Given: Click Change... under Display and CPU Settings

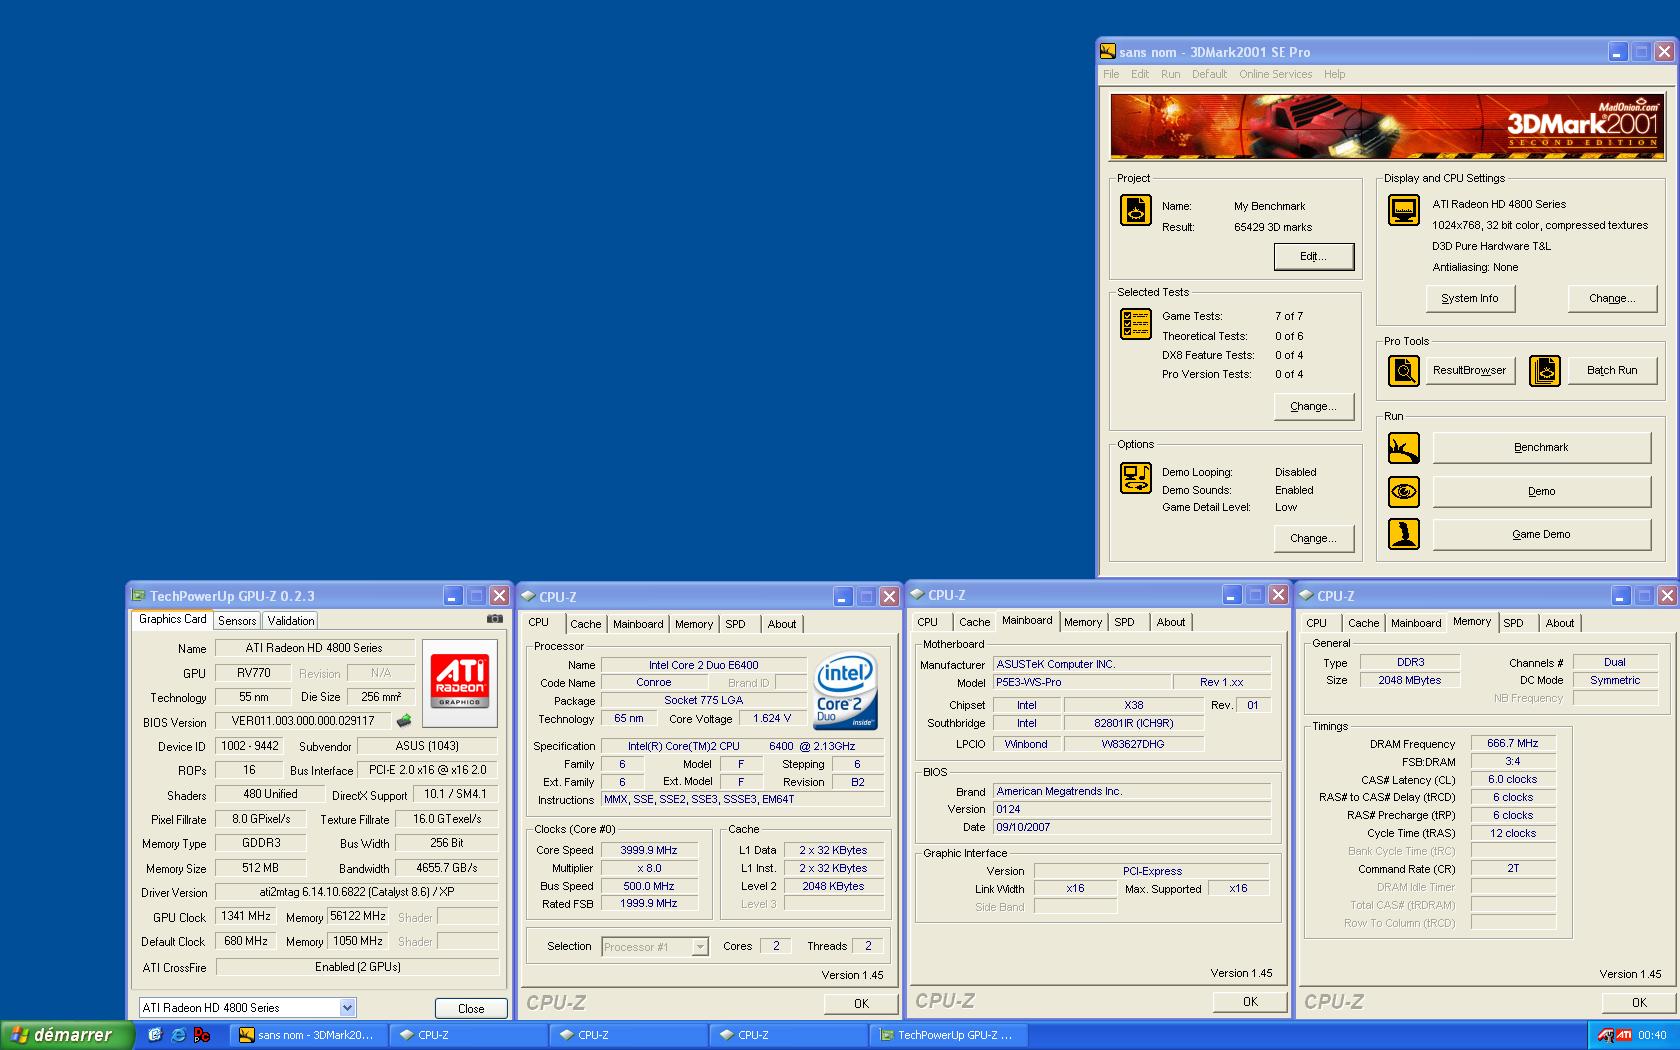Looking at the screenshot, I should (x=1612, y=298).
